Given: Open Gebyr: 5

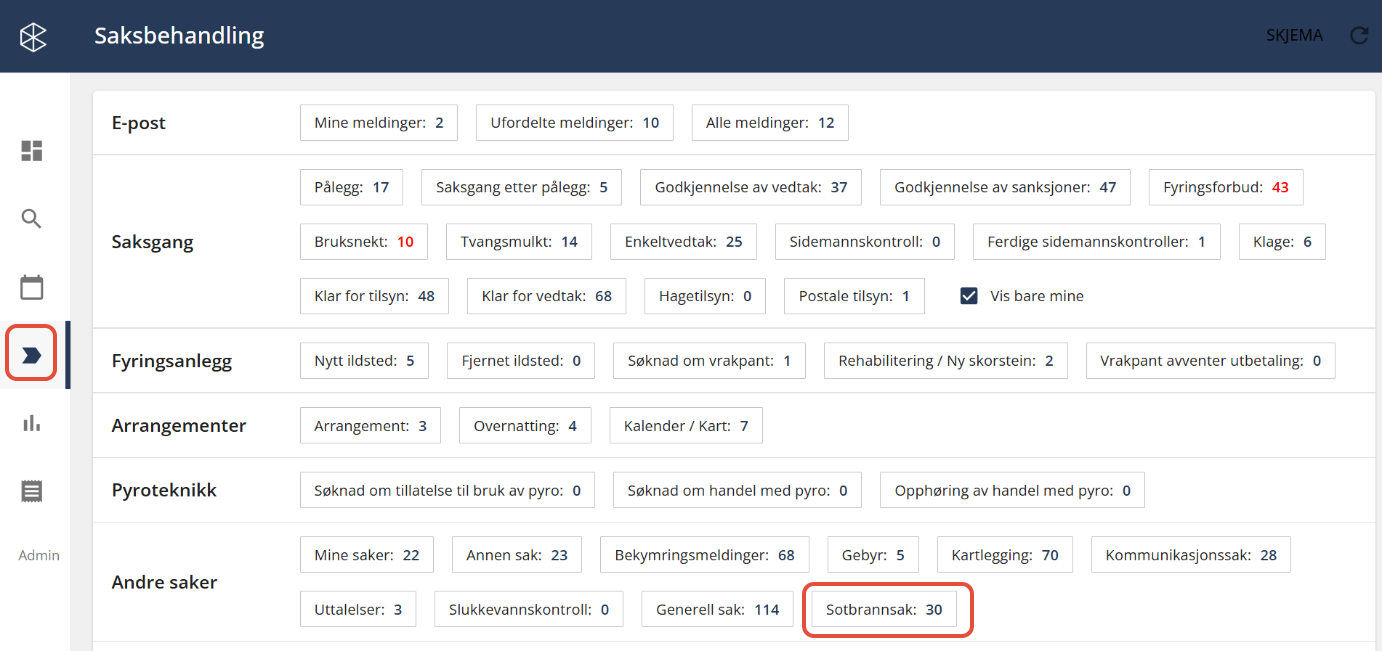Looking at the screenshot, I should coord(873,555).
